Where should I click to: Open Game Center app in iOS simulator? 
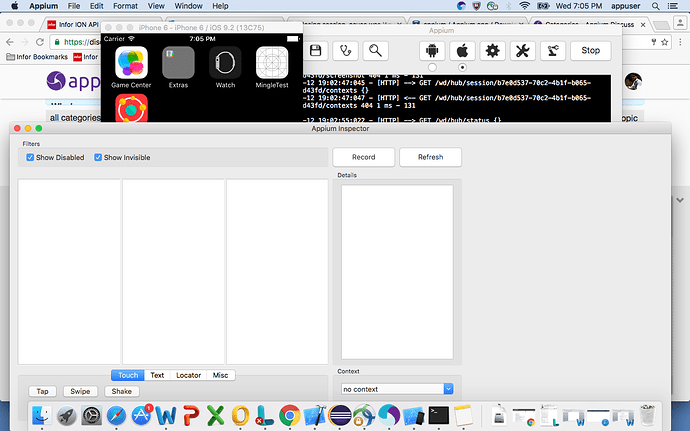click(131, 67)
